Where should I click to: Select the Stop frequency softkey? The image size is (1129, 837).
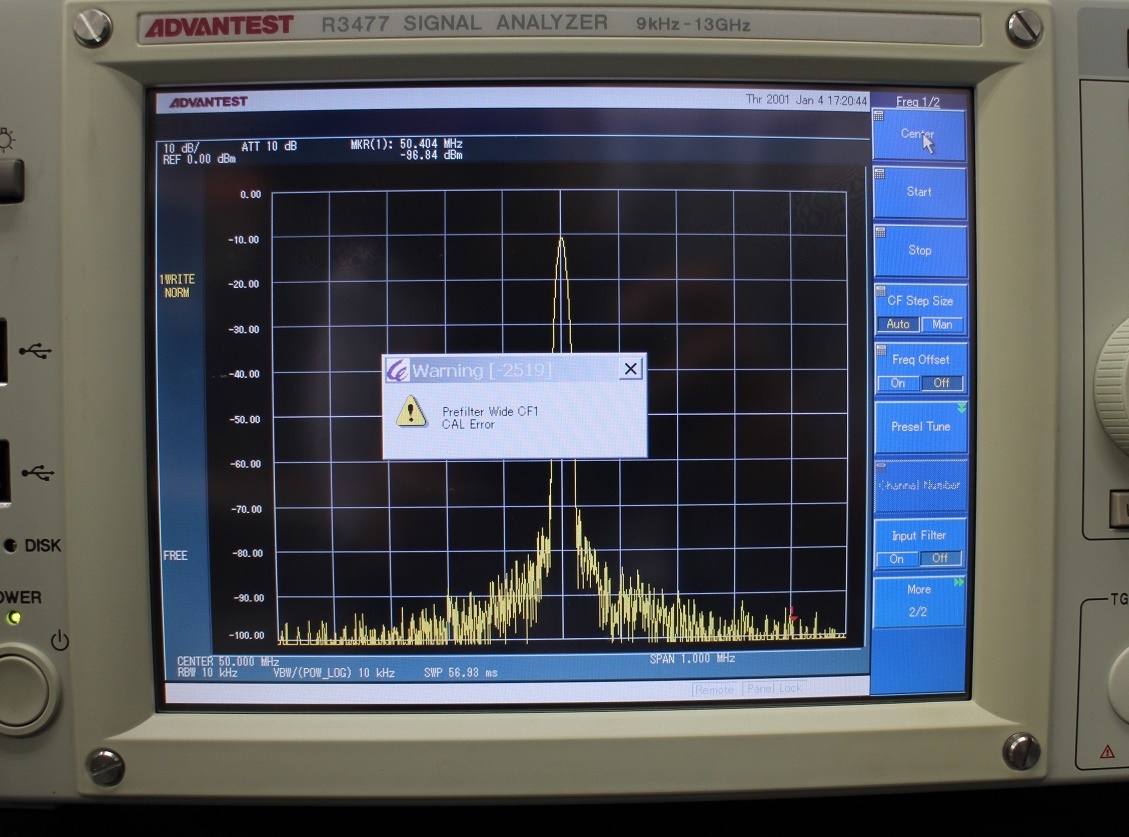pyautogui.click(x=920, y=251)
